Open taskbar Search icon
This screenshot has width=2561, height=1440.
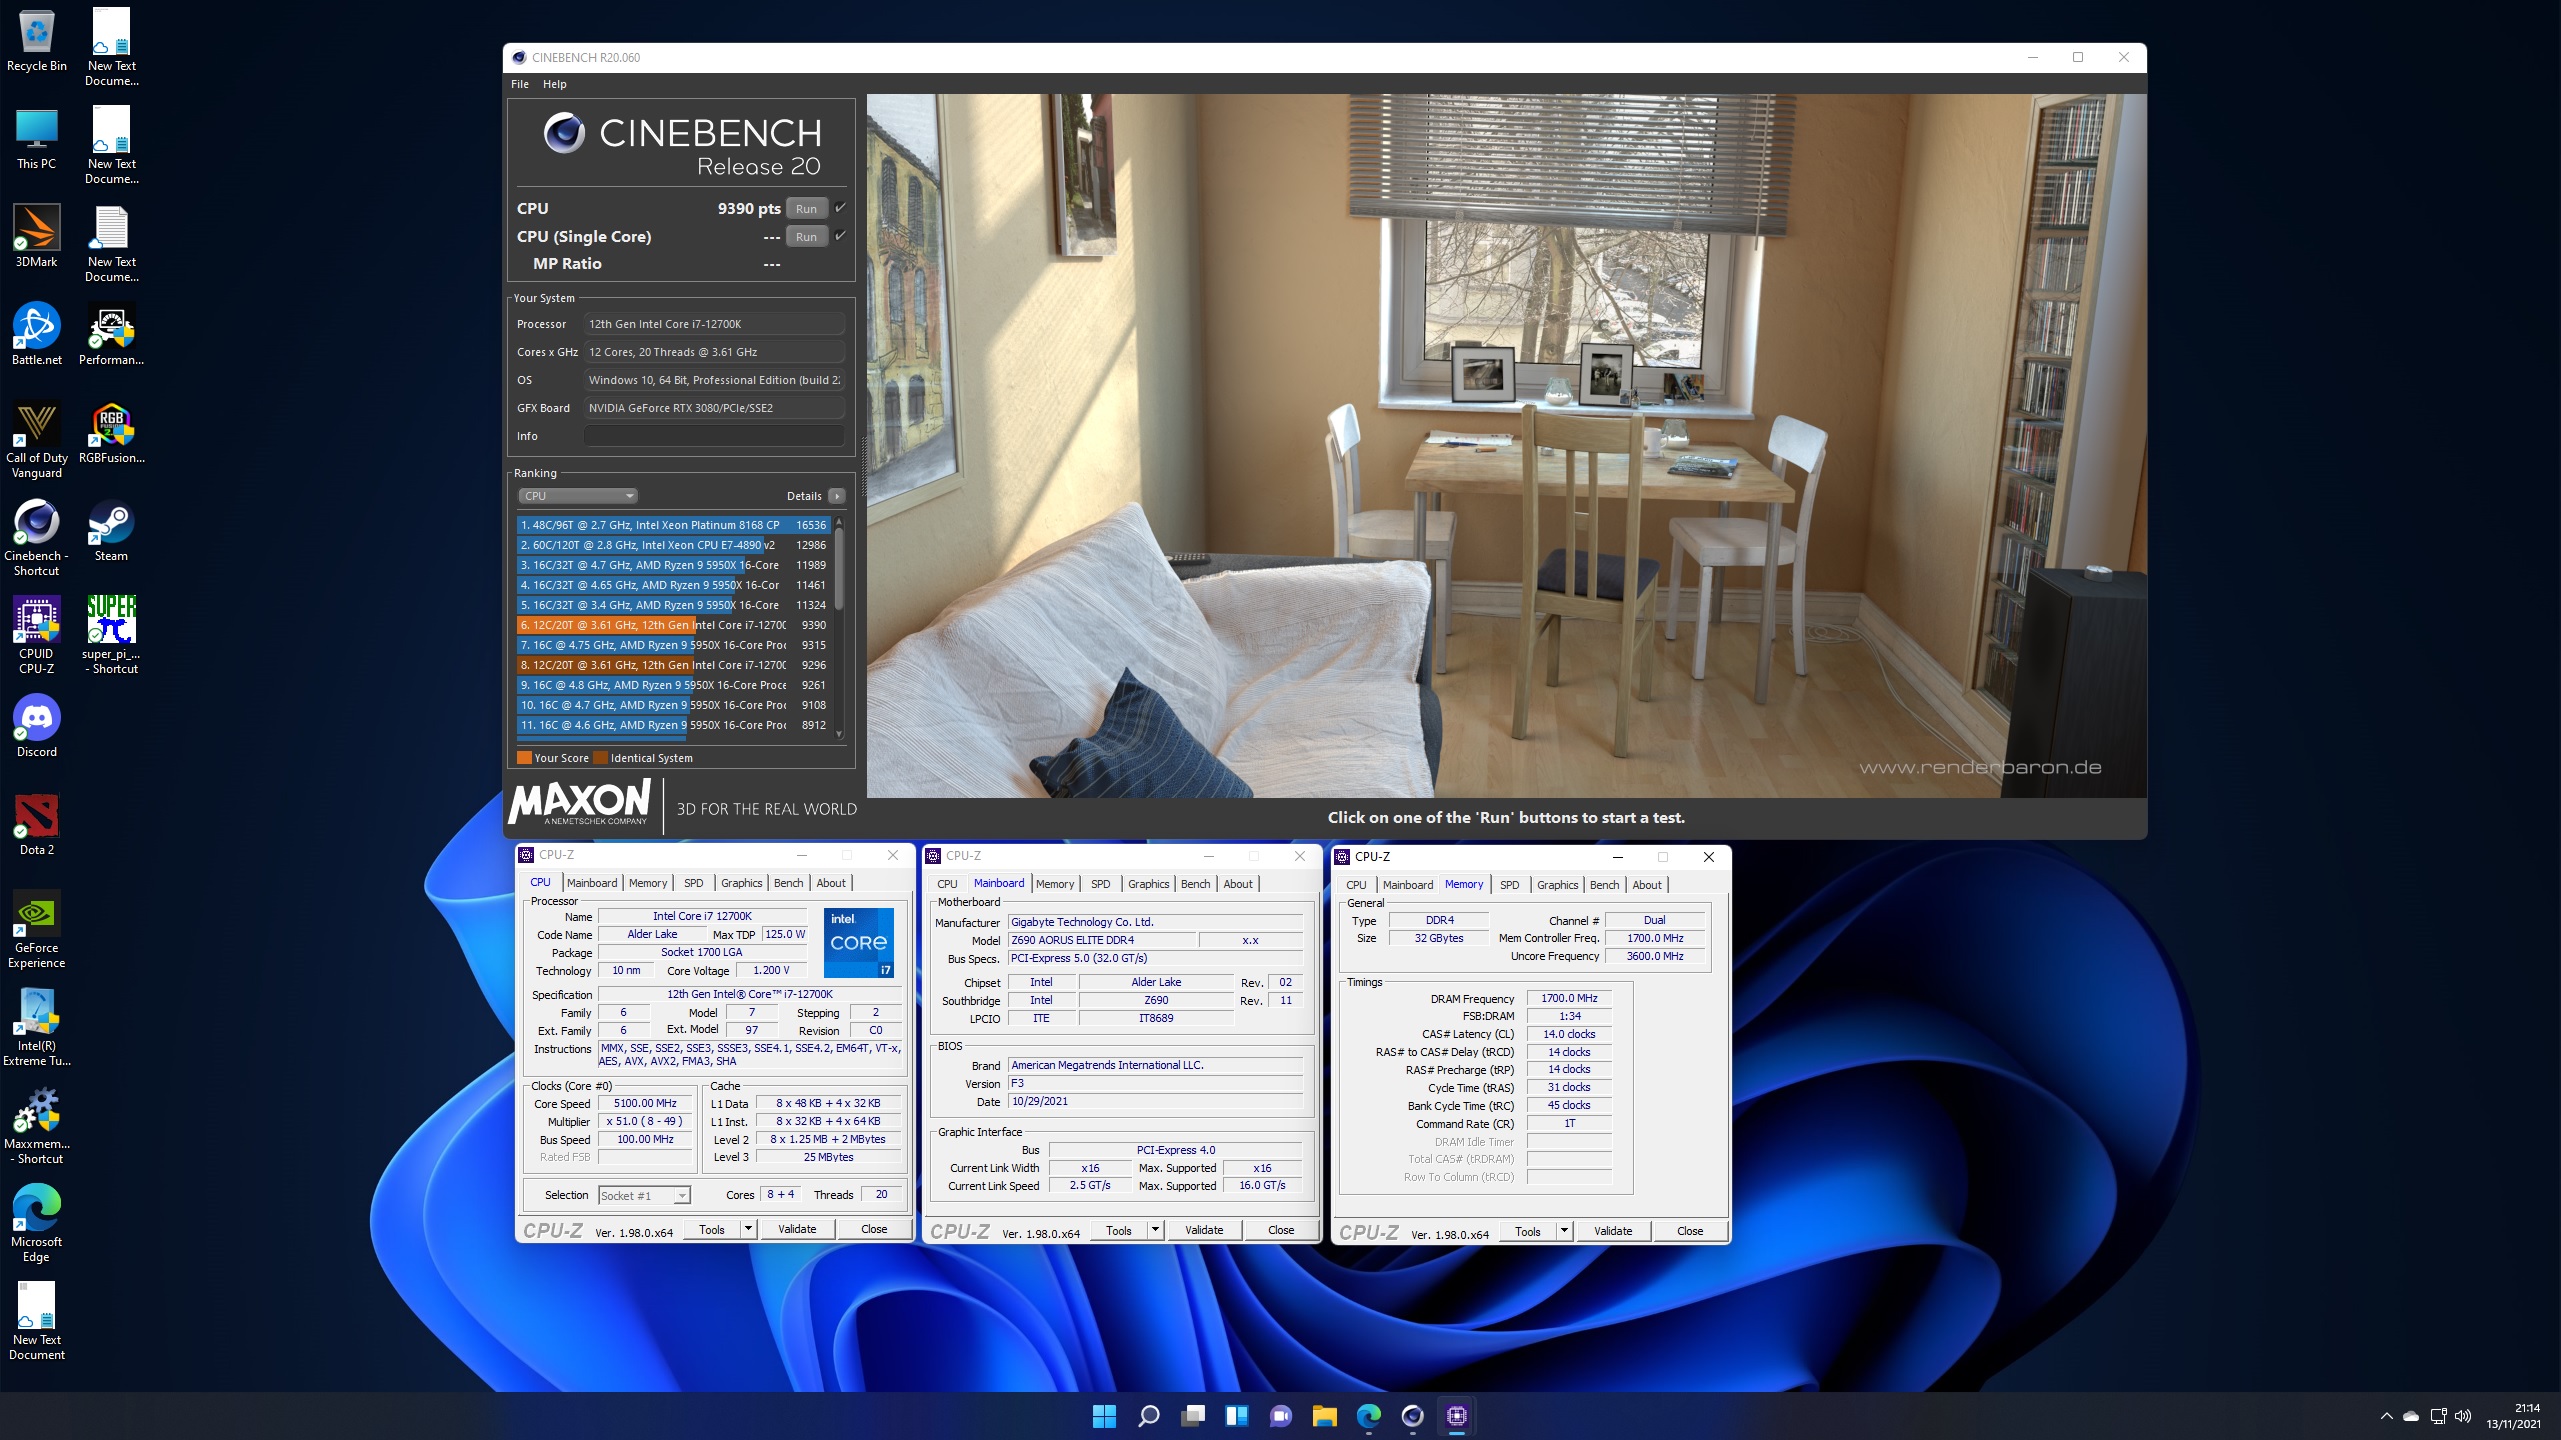(1148, 1416)
